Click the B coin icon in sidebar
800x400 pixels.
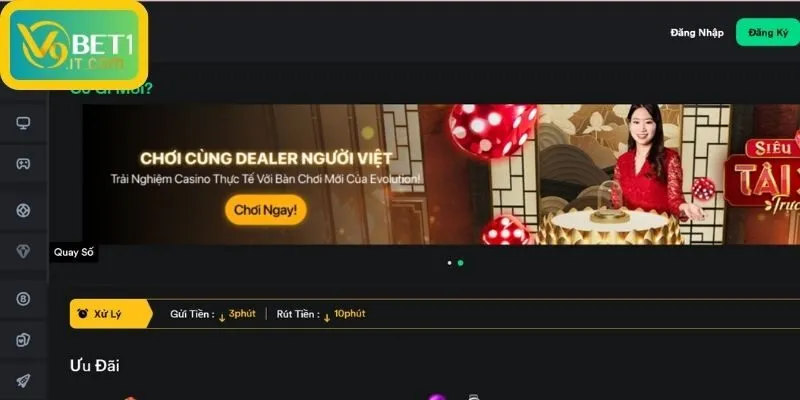(x=23, y=299)
